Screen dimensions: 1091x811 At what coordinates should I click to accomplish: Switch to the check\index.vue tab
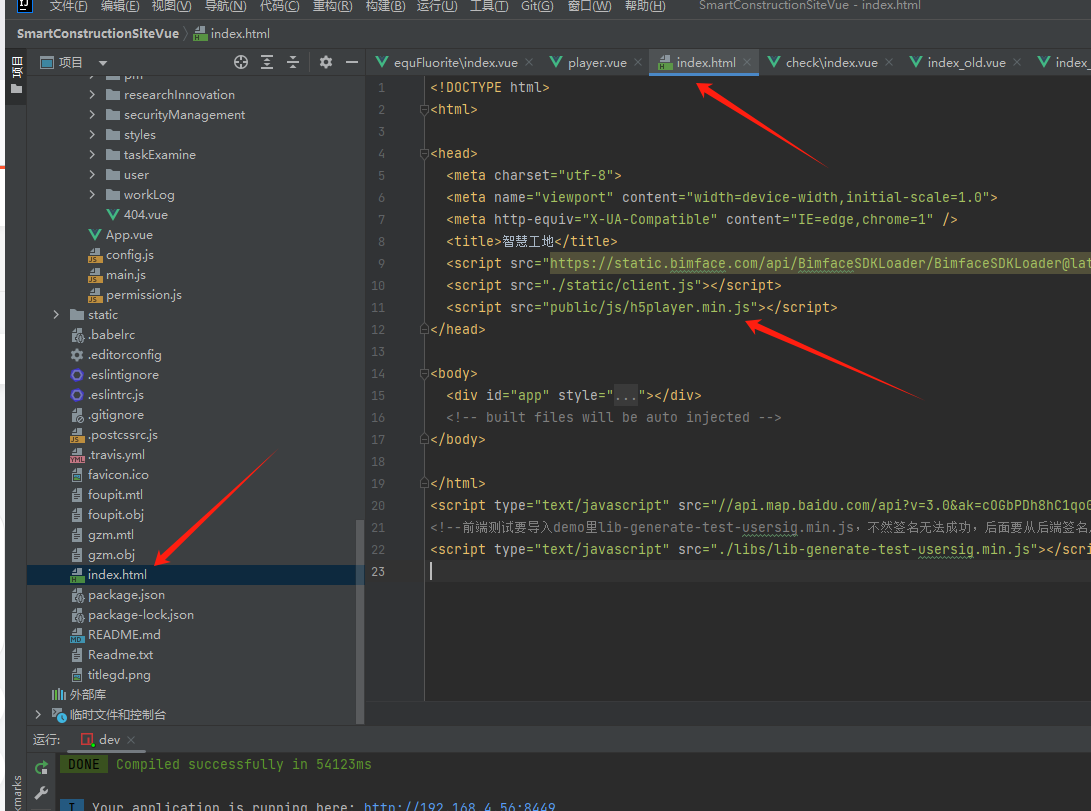(831, 63)
